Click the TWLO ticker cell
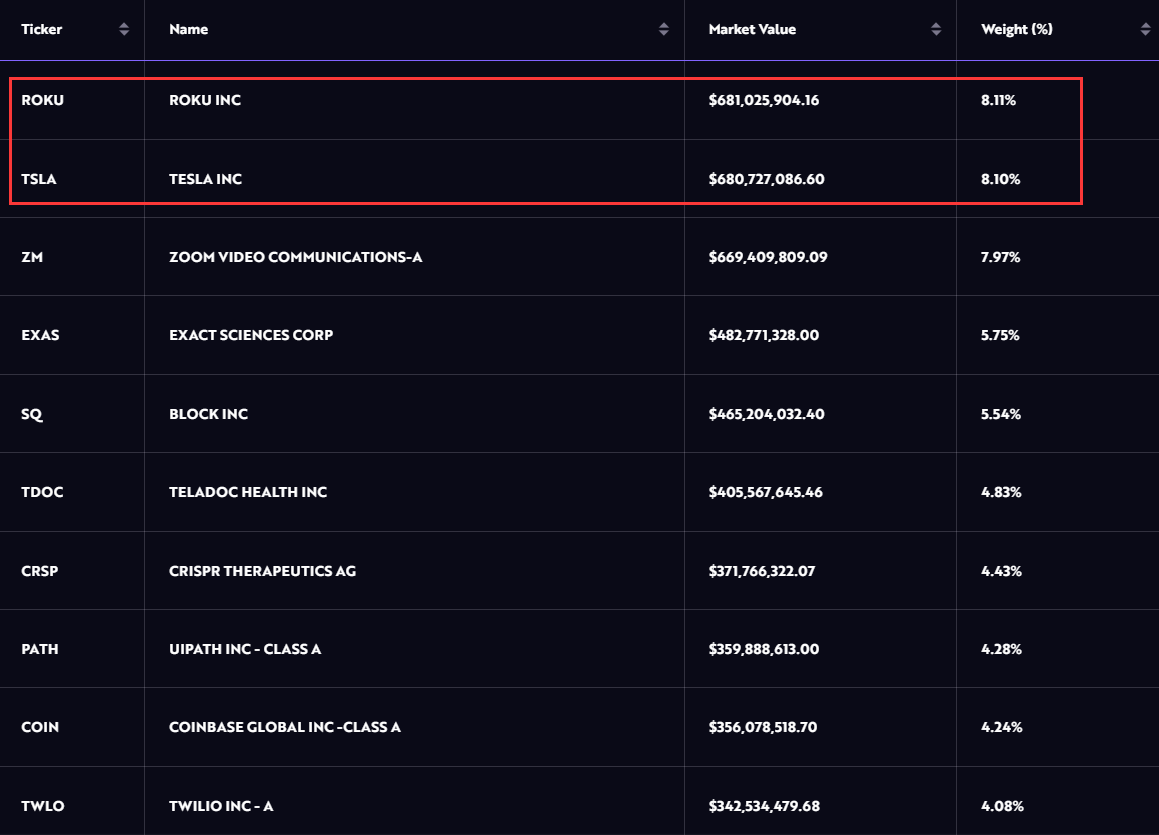This screenshot has height=835, width=1159. (42, 806)
